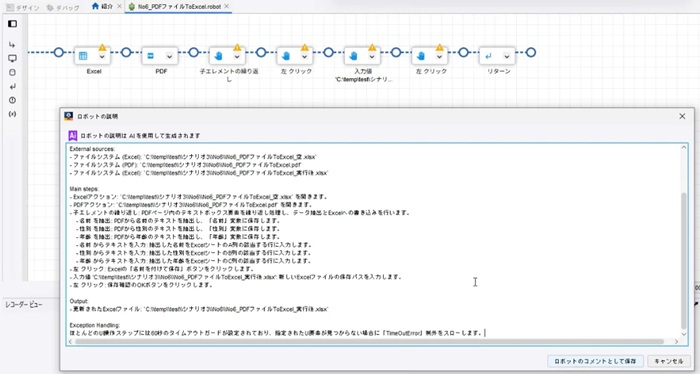
Task: Click warning triangle on 左クリック step before 入力値
Action: point(304,47)
